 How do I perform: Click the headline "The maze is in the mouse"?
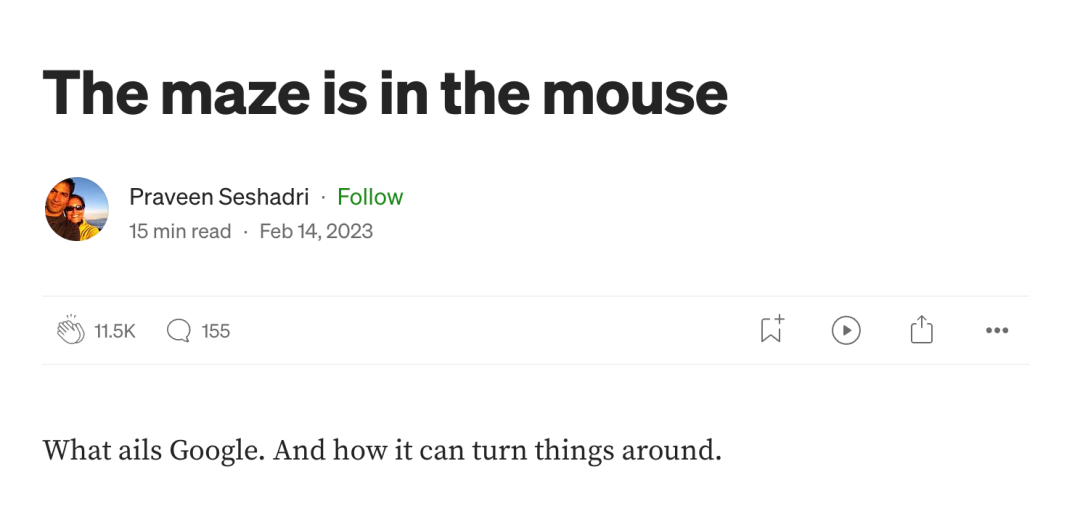point(385,93)
